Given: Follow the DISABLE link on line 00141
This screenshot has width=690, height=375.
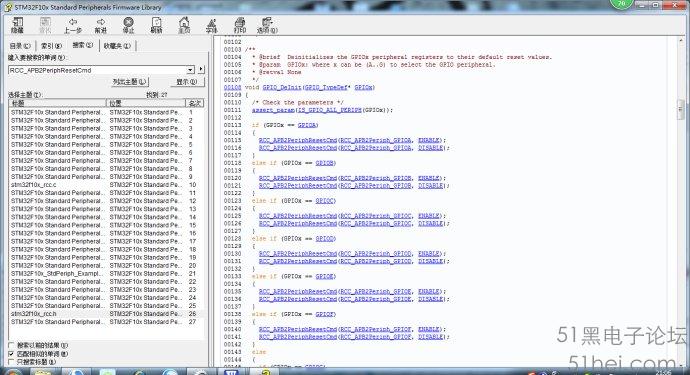Looking at the screenshot, I should (x=430, y=337).
